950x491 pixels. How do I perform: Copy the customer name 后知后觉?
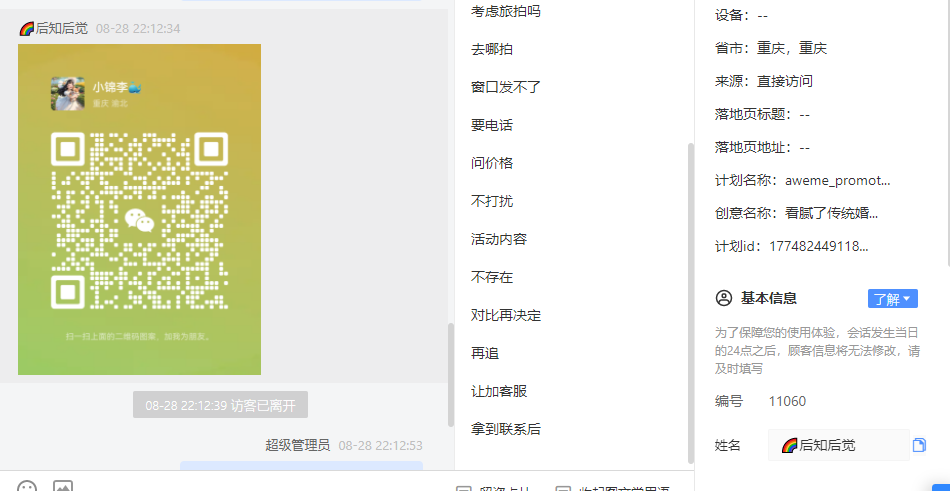(919, 445)
